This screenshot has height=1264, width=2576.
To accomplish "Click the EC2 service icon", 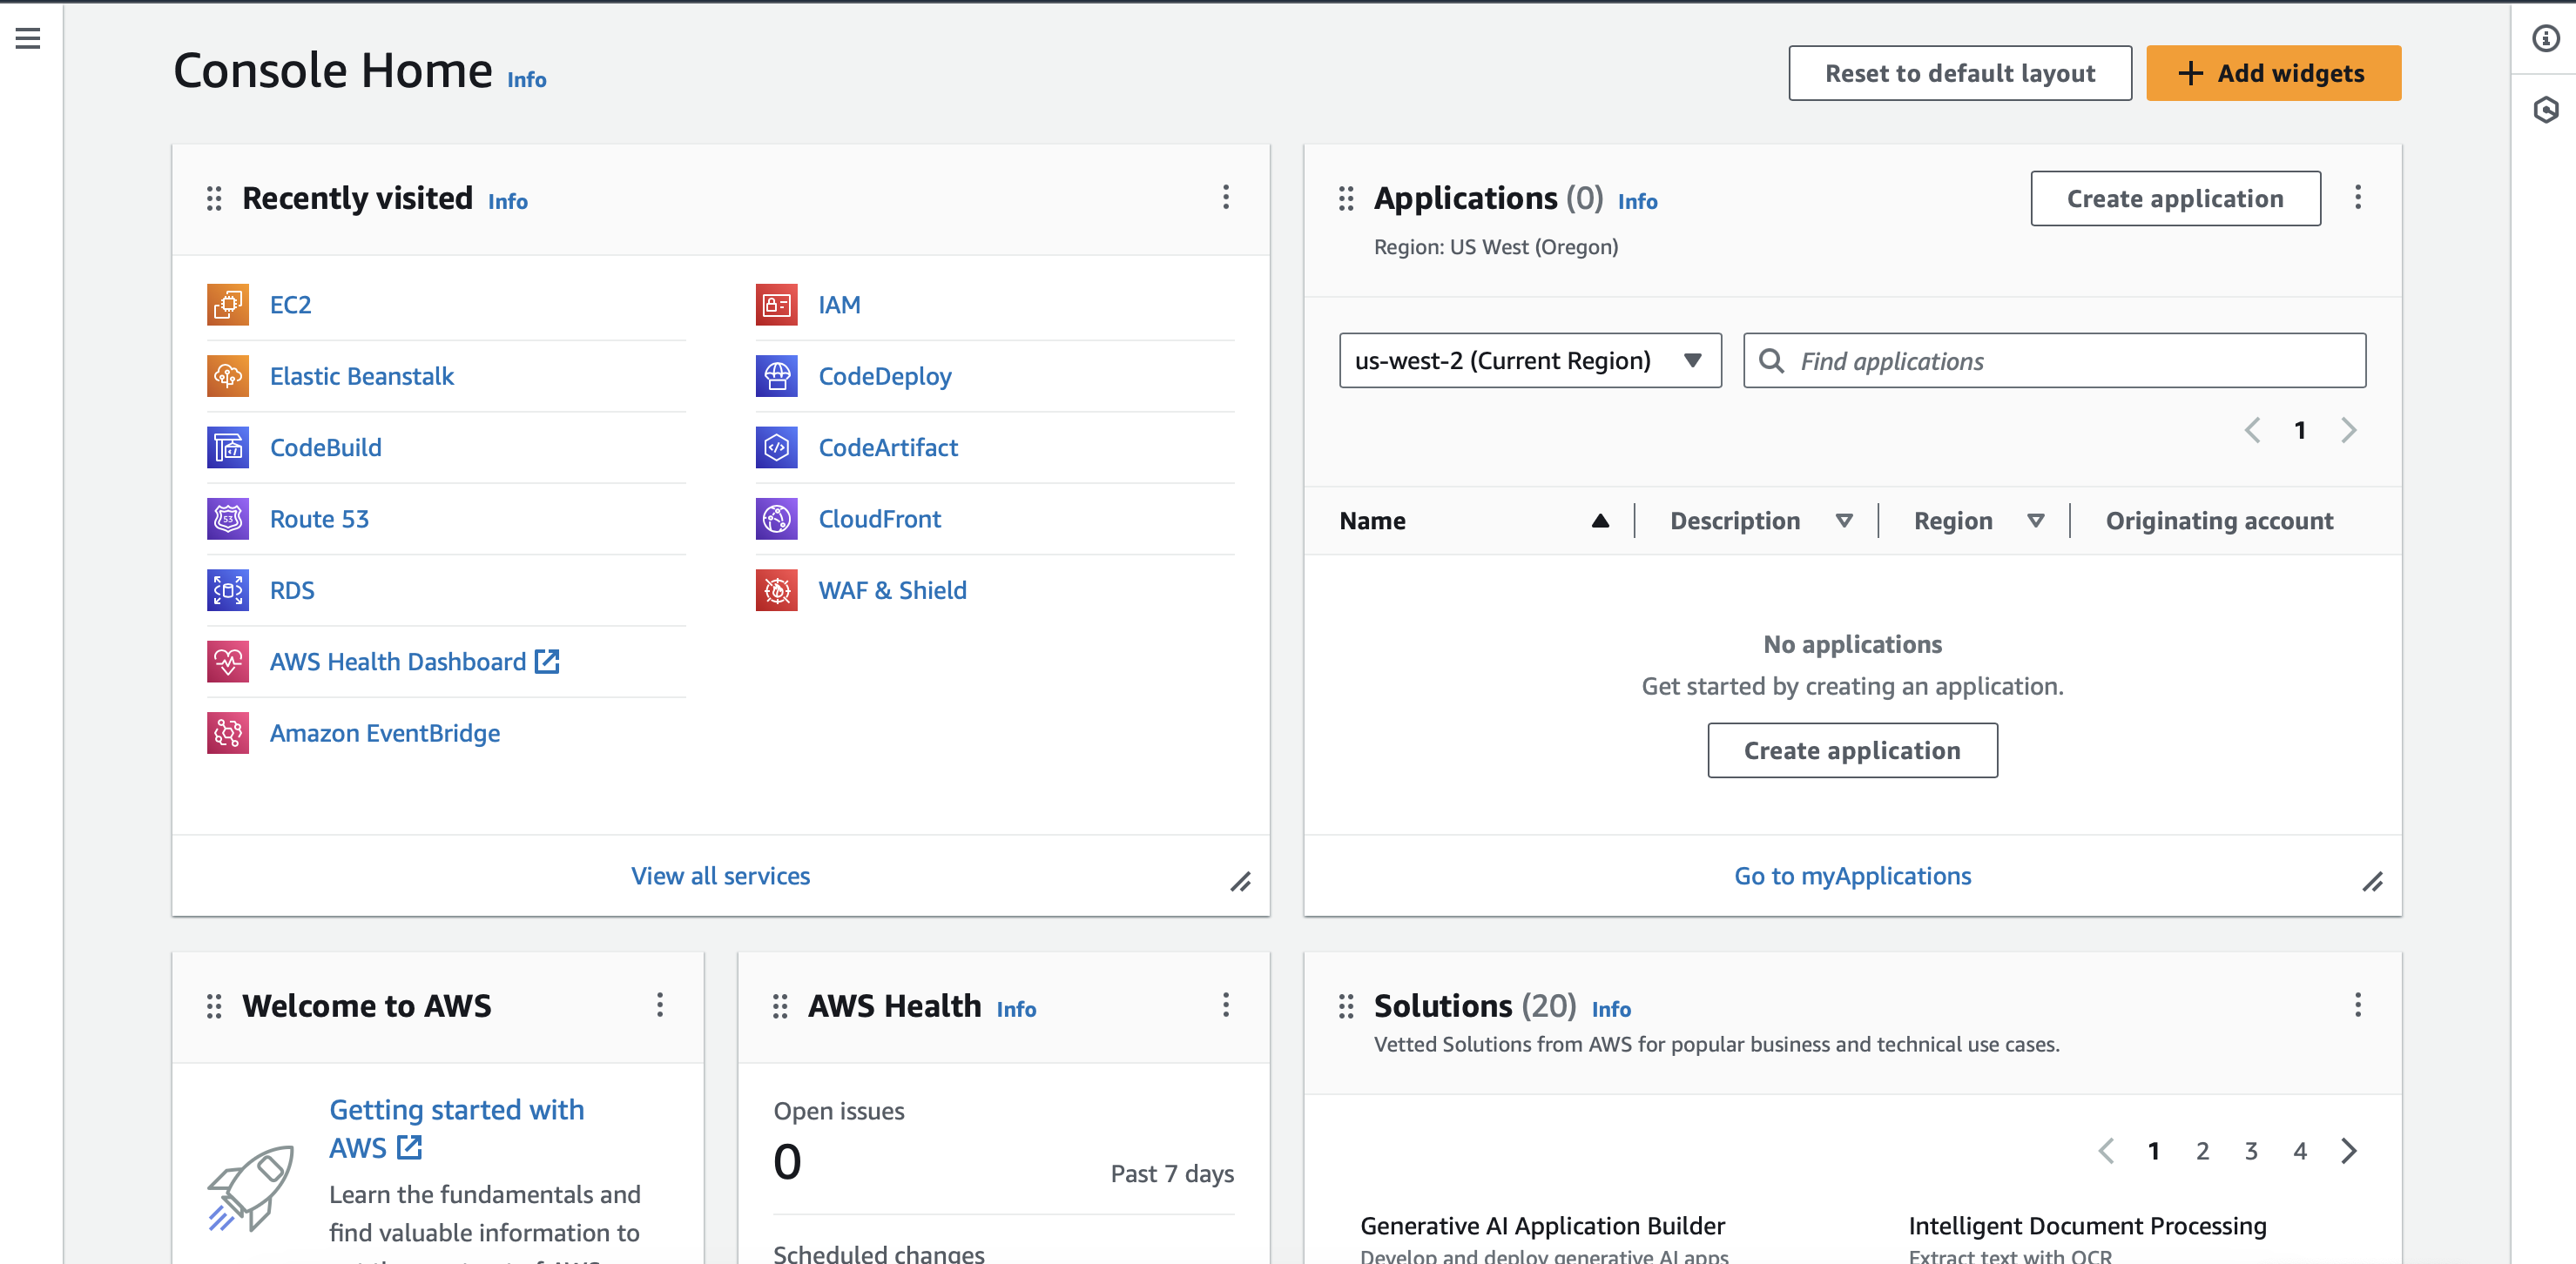I will (x=228, y=304).
